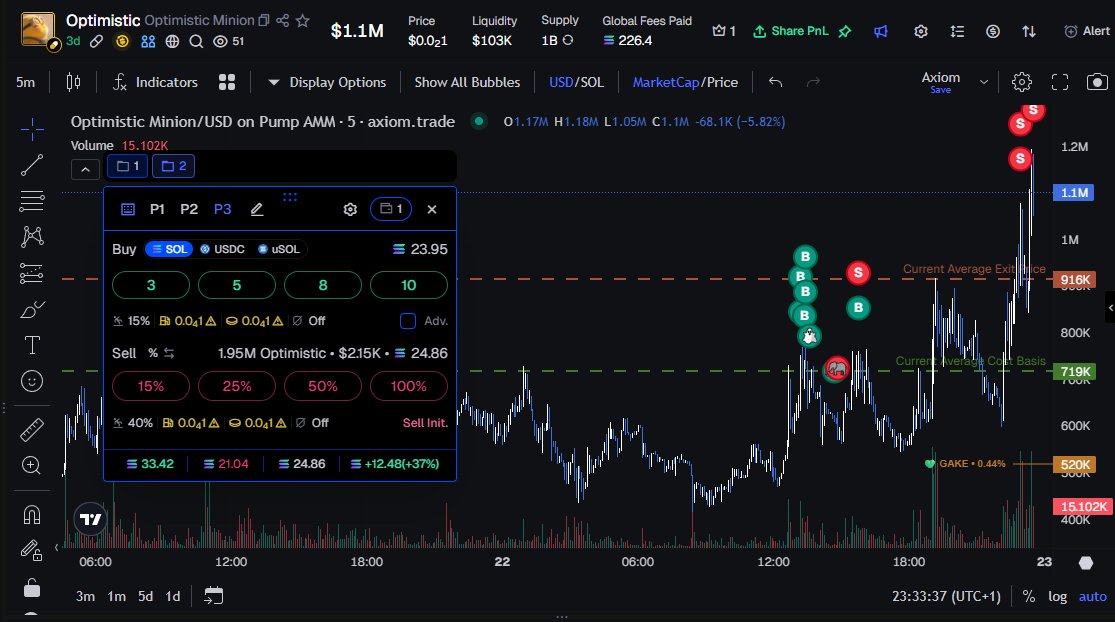
Task: Open the Display Options dropdown
Action: point(327,82)
